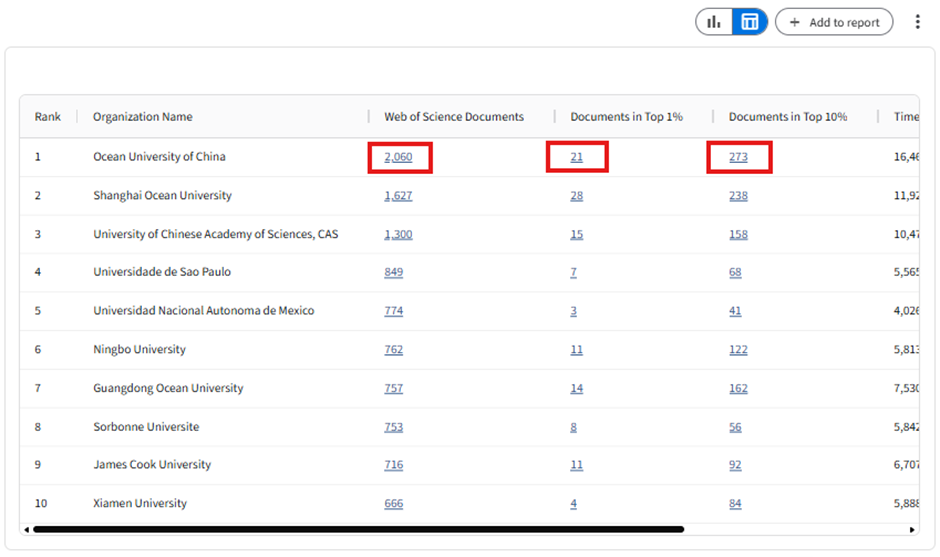
Task: Open UNAM's 3 top 1% documents link
Action: 573,311
